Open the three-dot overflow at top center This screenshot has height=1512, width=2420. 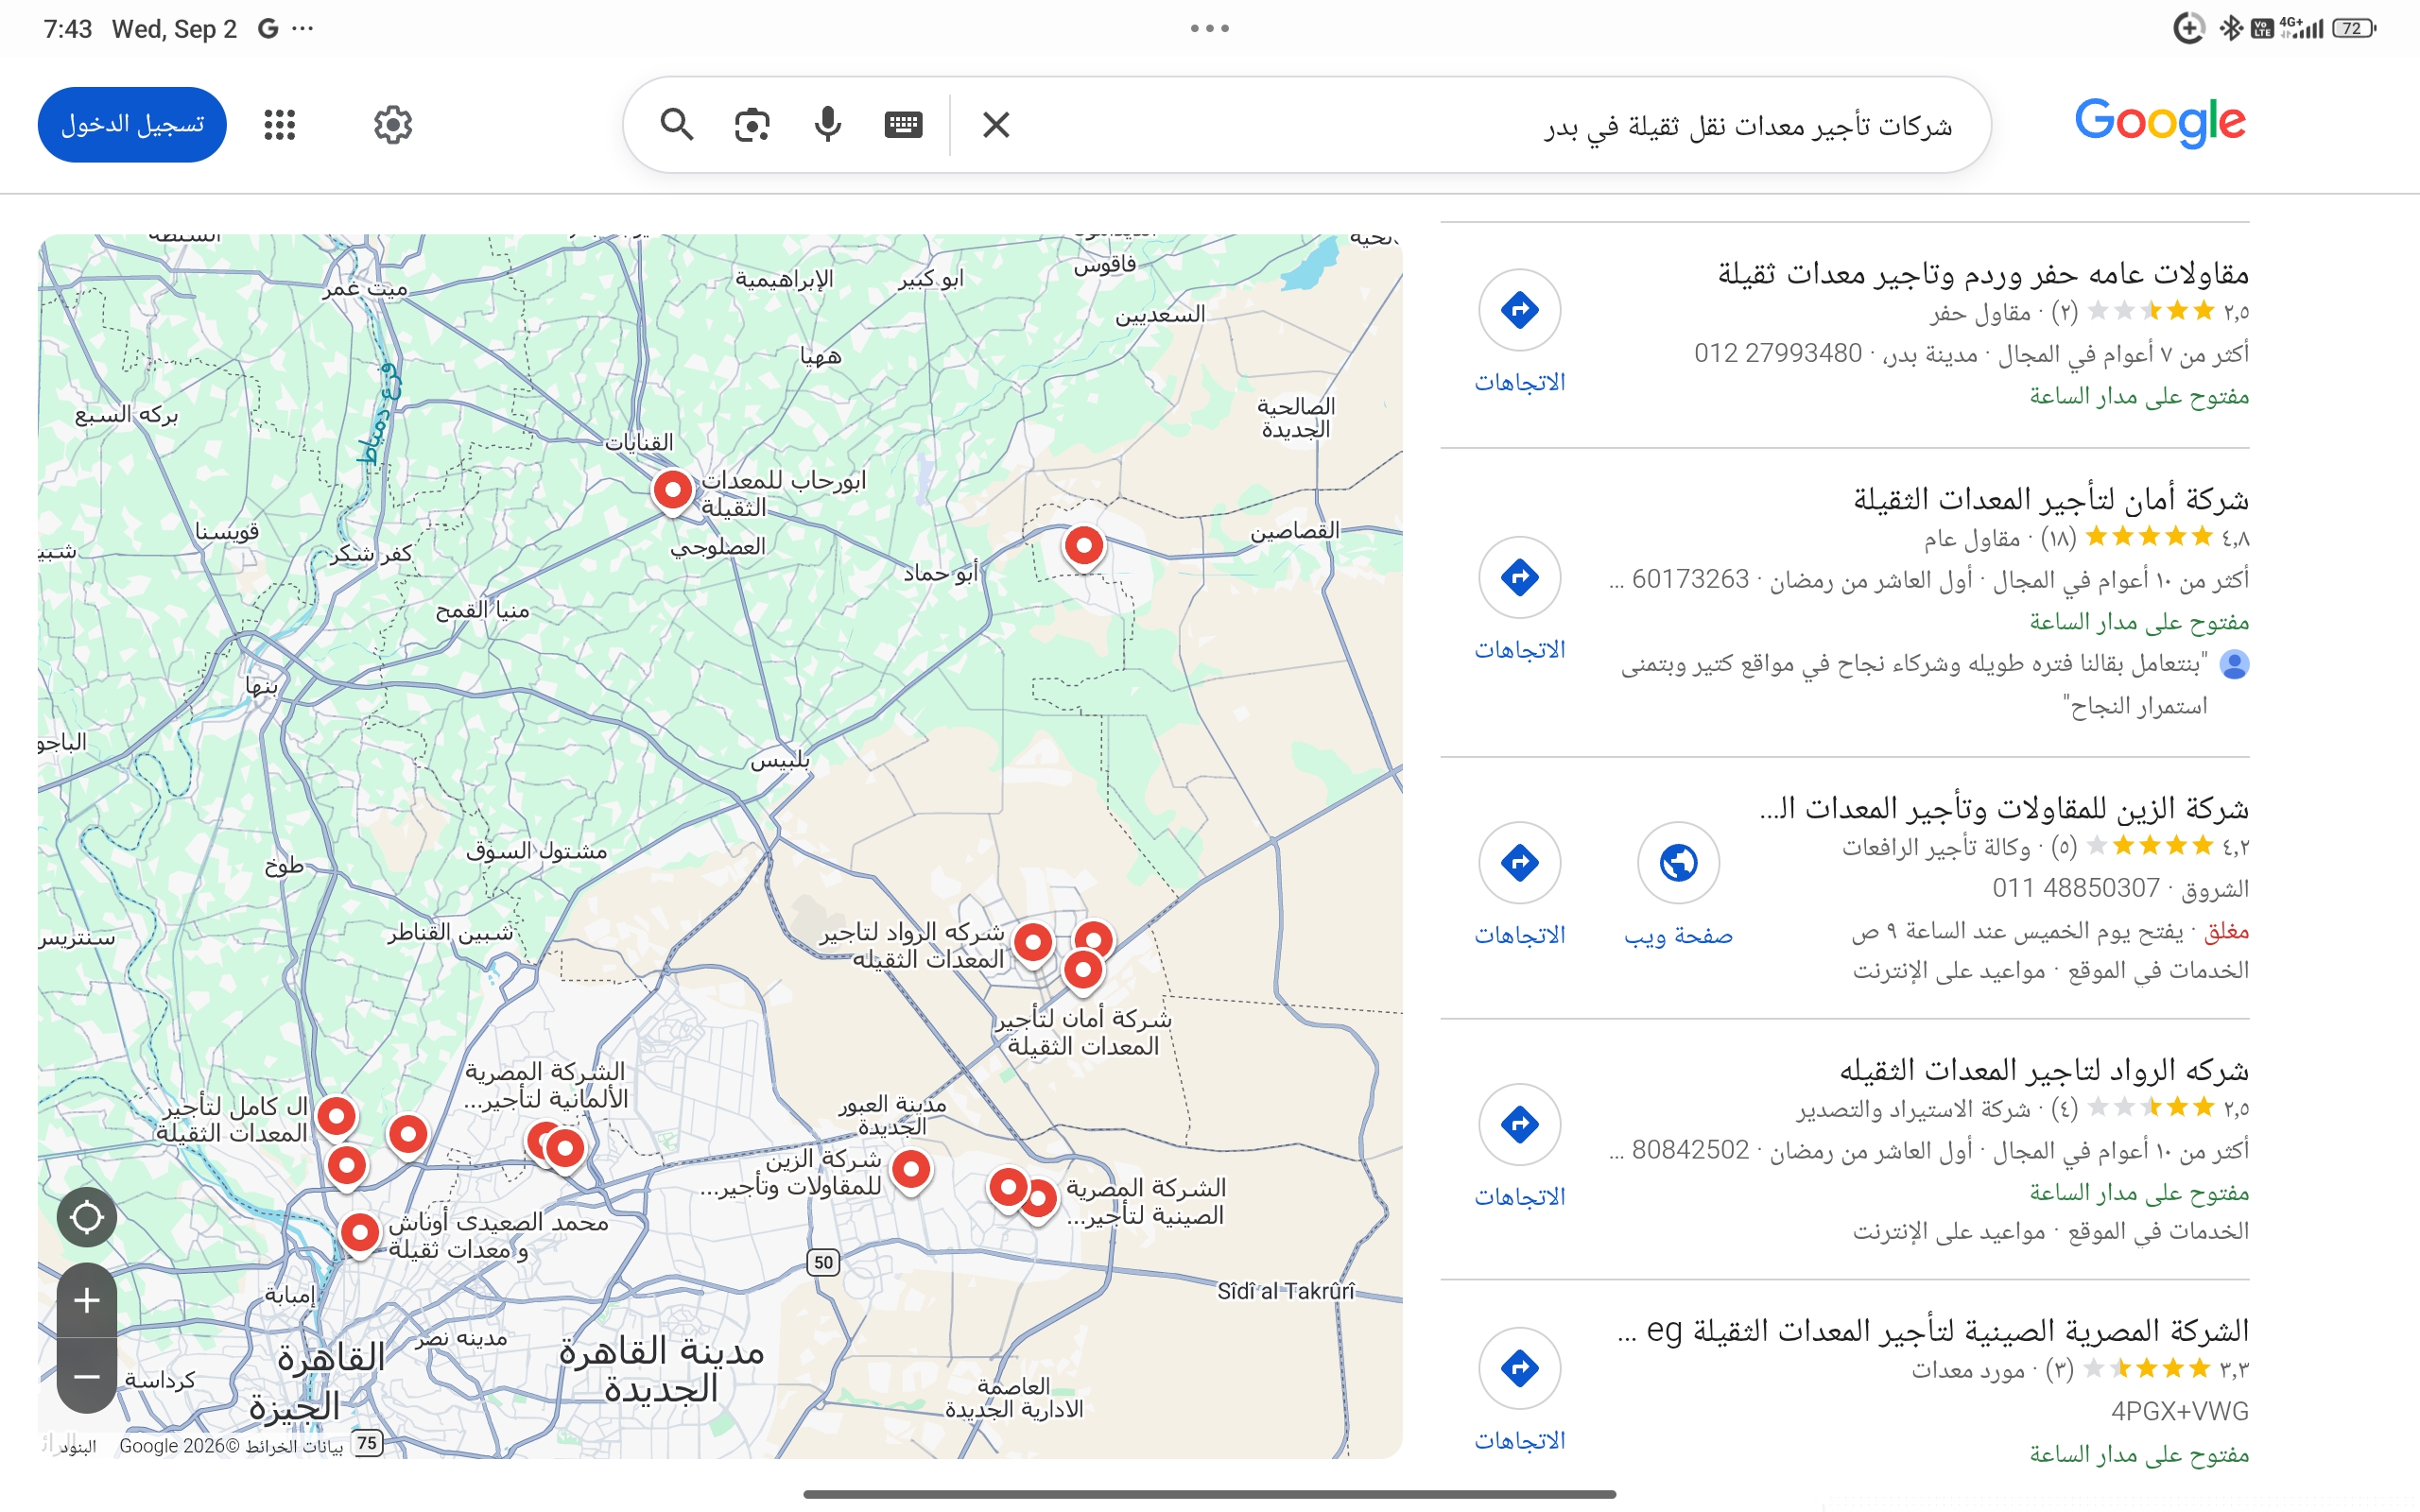coord(1210,28)
